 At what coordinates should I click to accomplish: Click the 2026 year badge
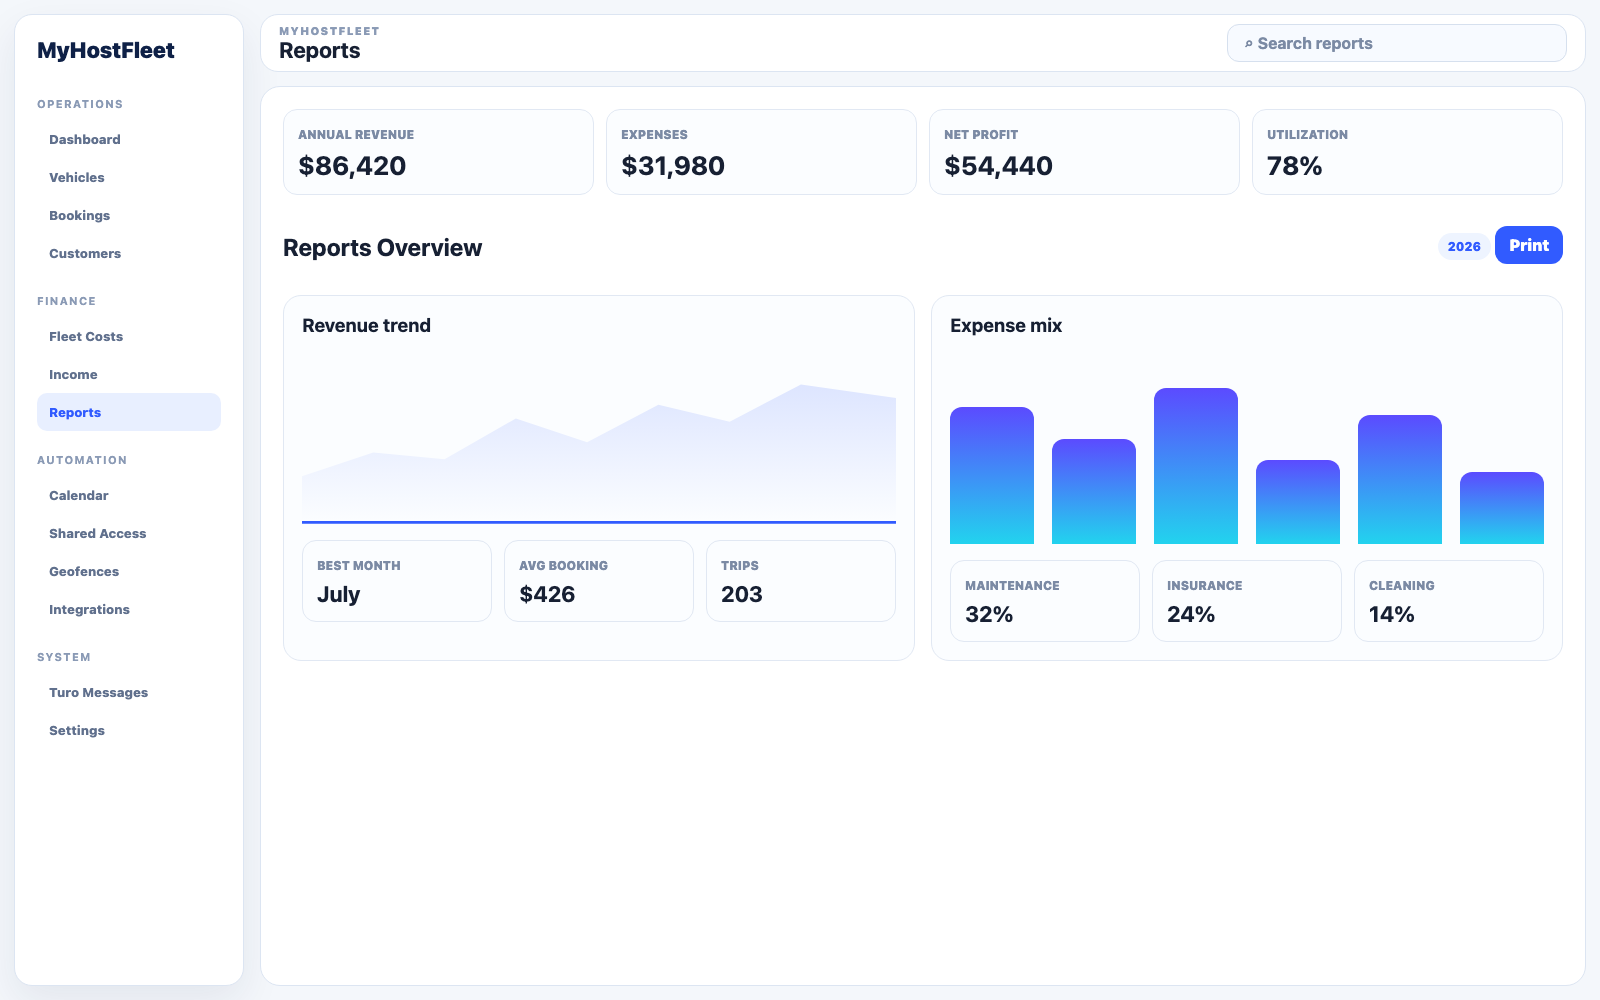(1464, 246)
